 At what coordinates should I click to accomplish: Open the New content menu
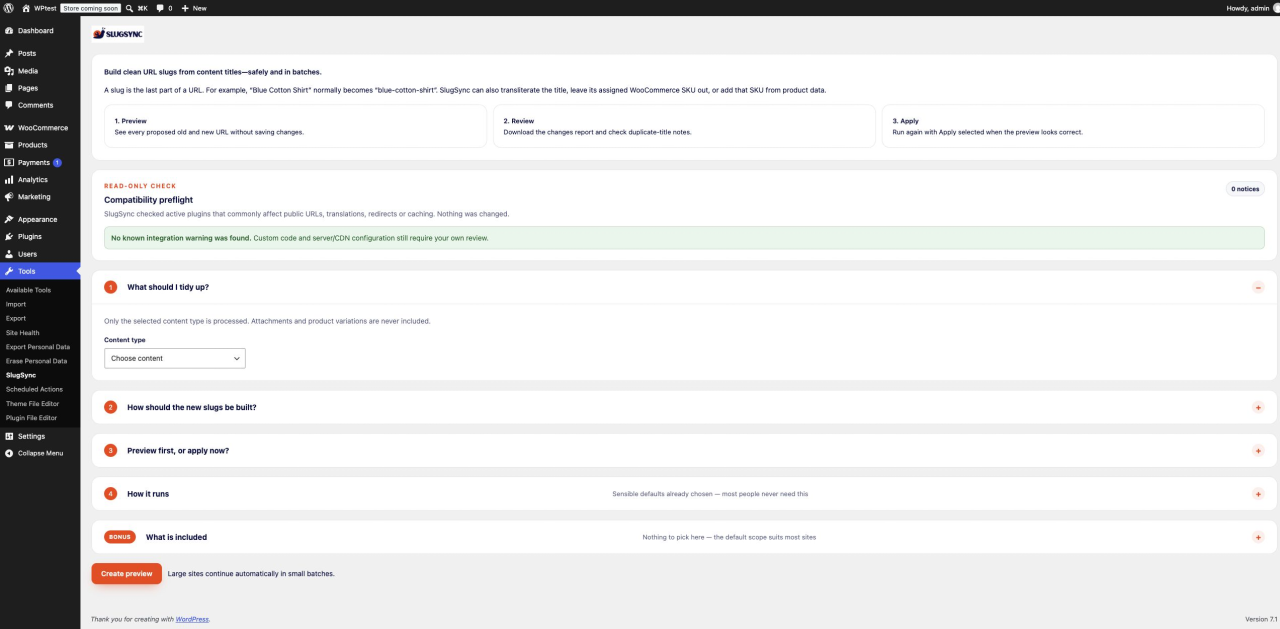194,7
